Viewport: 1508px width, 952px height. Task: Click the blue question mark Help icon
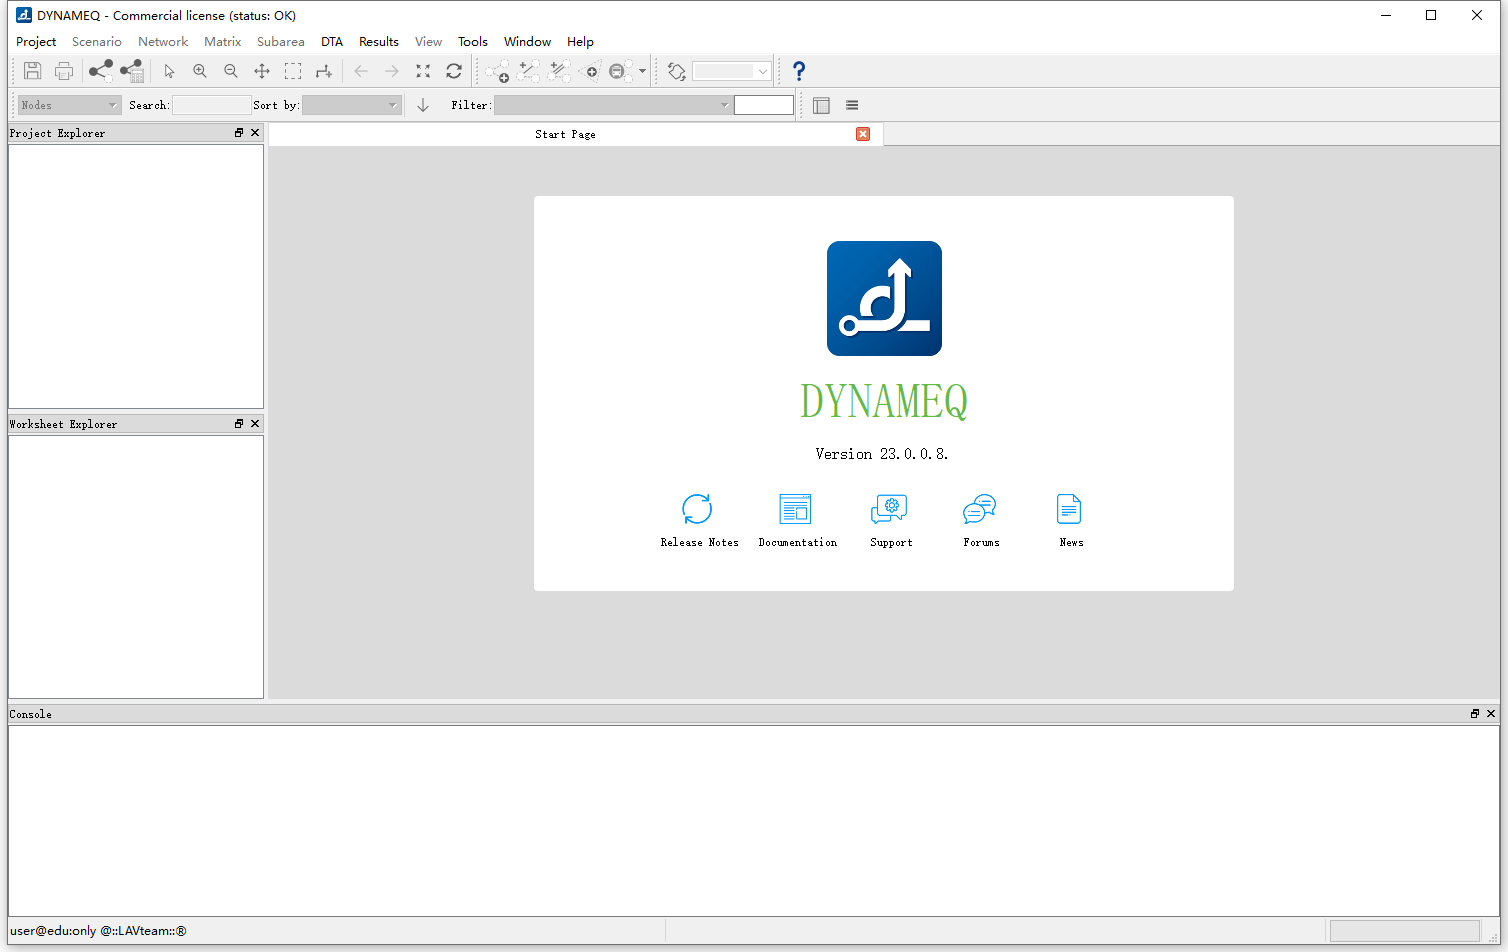pyautogui.click(x=798, y=71)
